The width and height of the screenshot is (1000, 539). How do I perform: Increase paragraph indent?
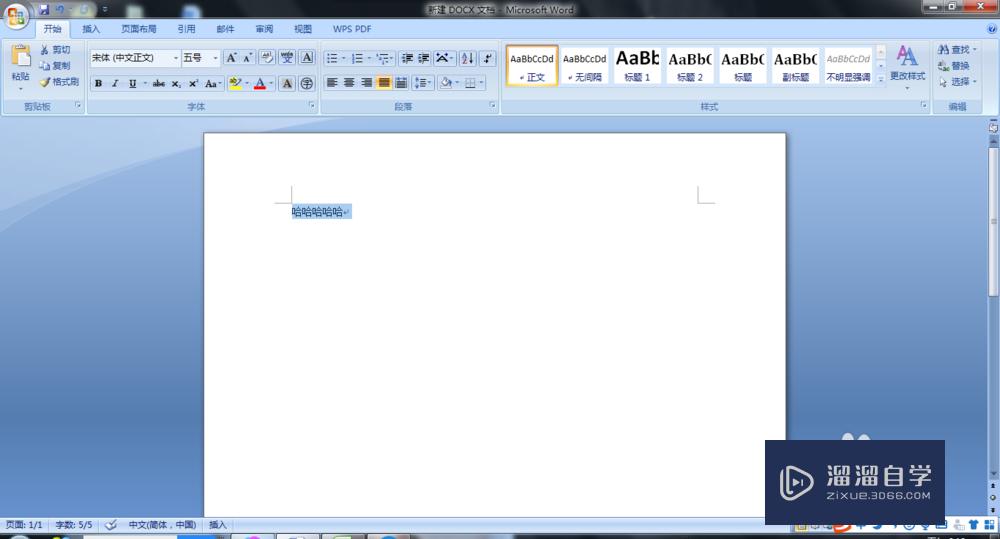point(423,58)
